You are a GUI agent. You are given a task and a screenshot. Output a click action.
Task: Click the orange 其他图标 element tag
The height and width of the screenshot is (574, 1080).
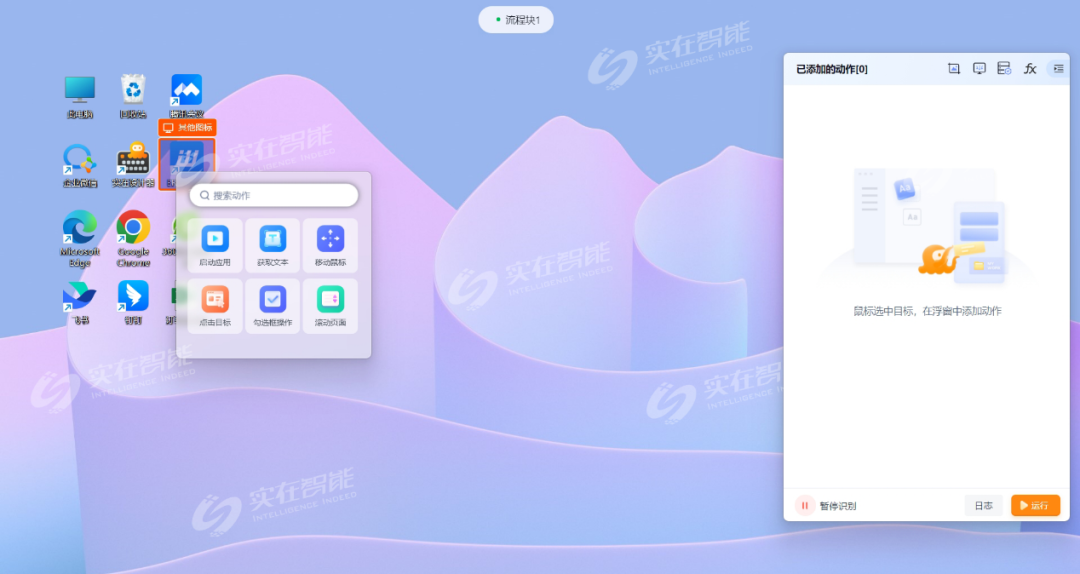point(187,127)
